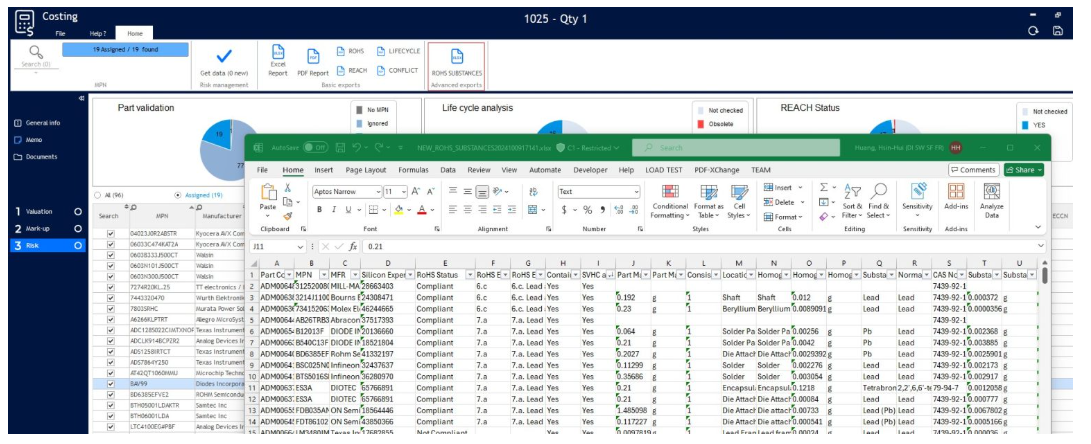Export the LIFECYCLE report

coord(398,51)
